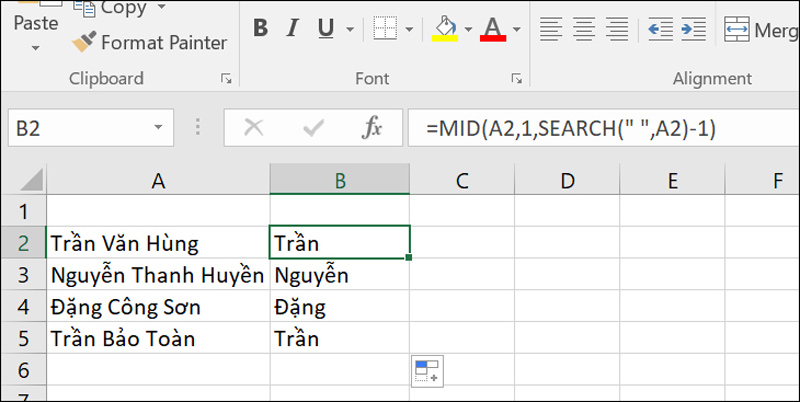Click into the Name Box showing B2
Viewport: 800px width, 402px height.
(x=82, y=128)
